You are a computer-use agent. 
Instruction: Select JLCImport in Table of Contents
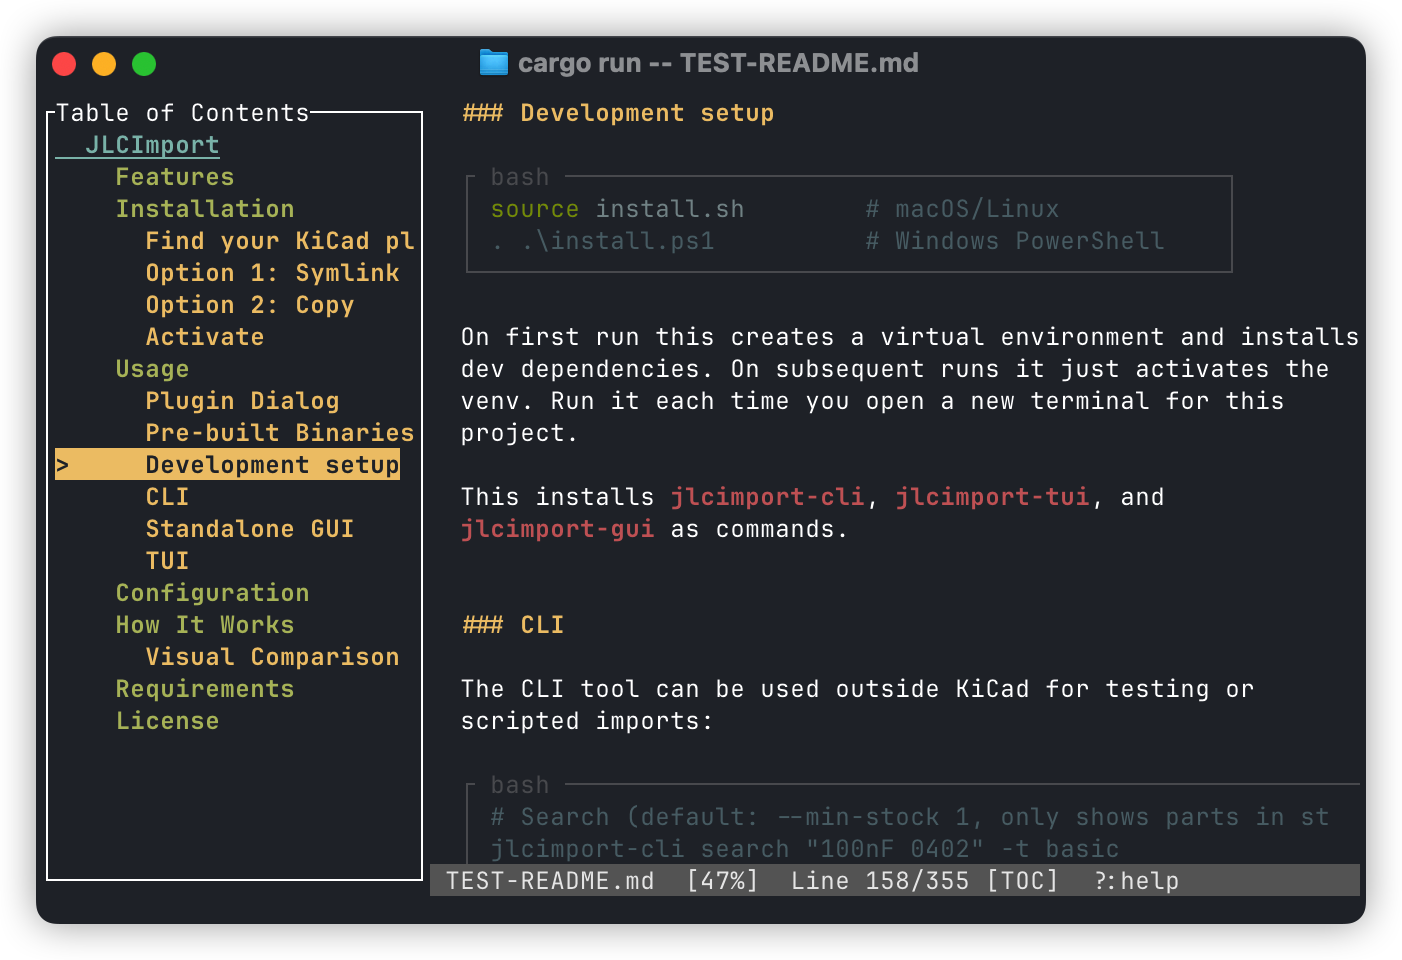[x=152, y=145]
